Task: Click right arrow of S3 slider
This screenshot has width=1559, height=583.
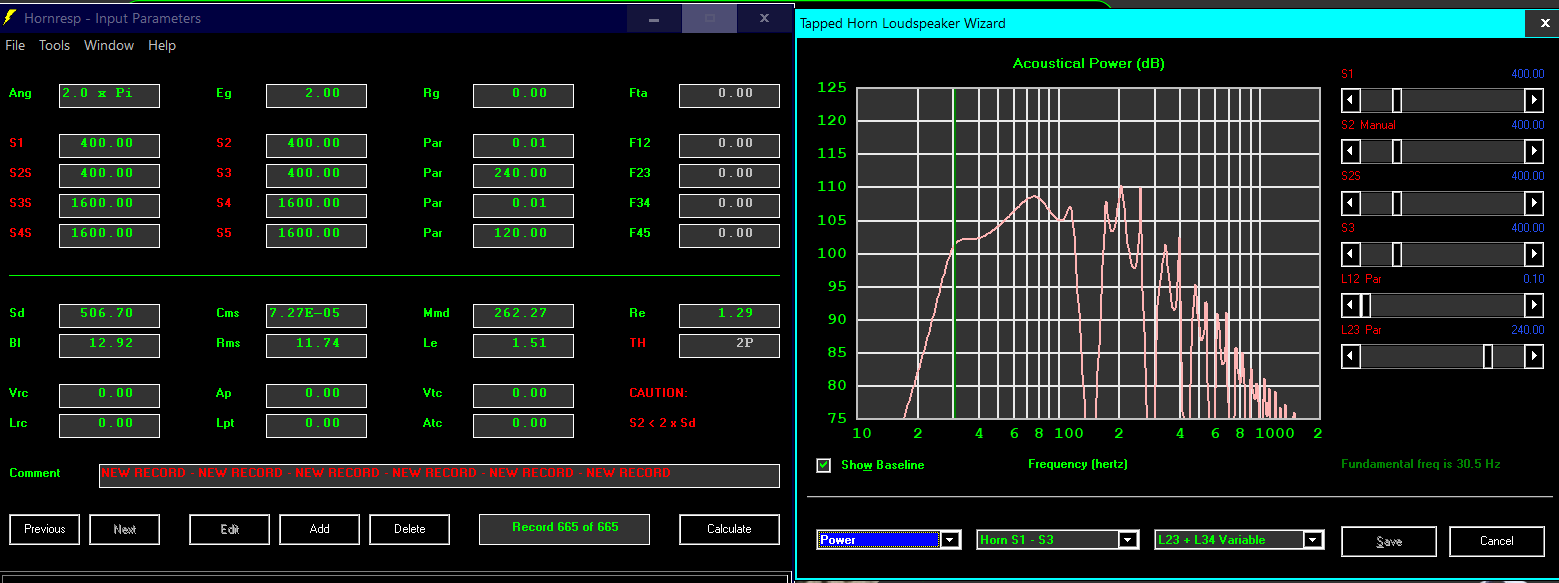Action: click(x=1534, y=254)
